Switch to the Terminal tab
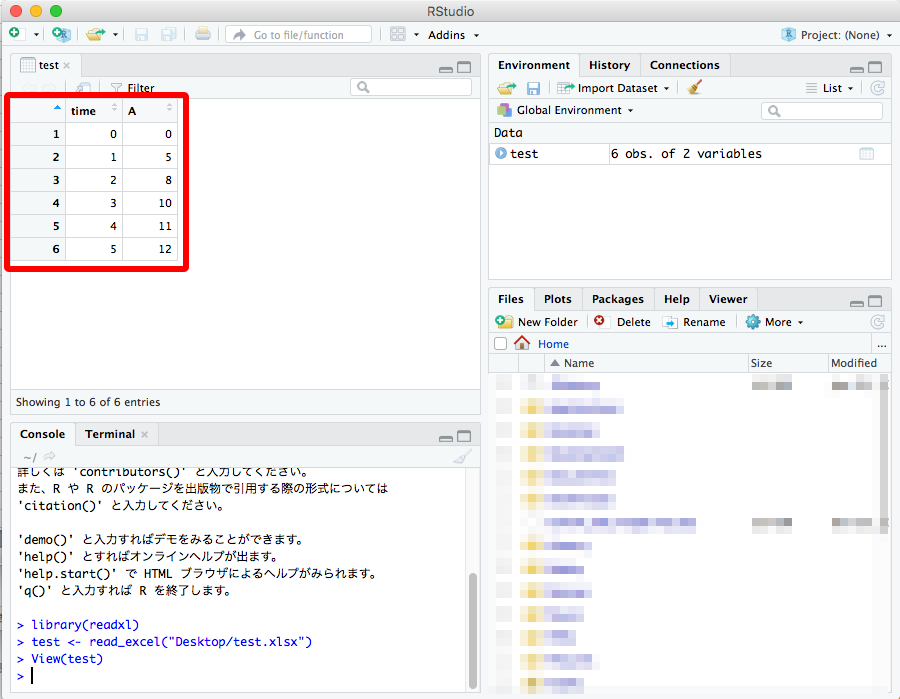Image resolution: width=900 pixels, height=699 pixels. coord(110,434)
